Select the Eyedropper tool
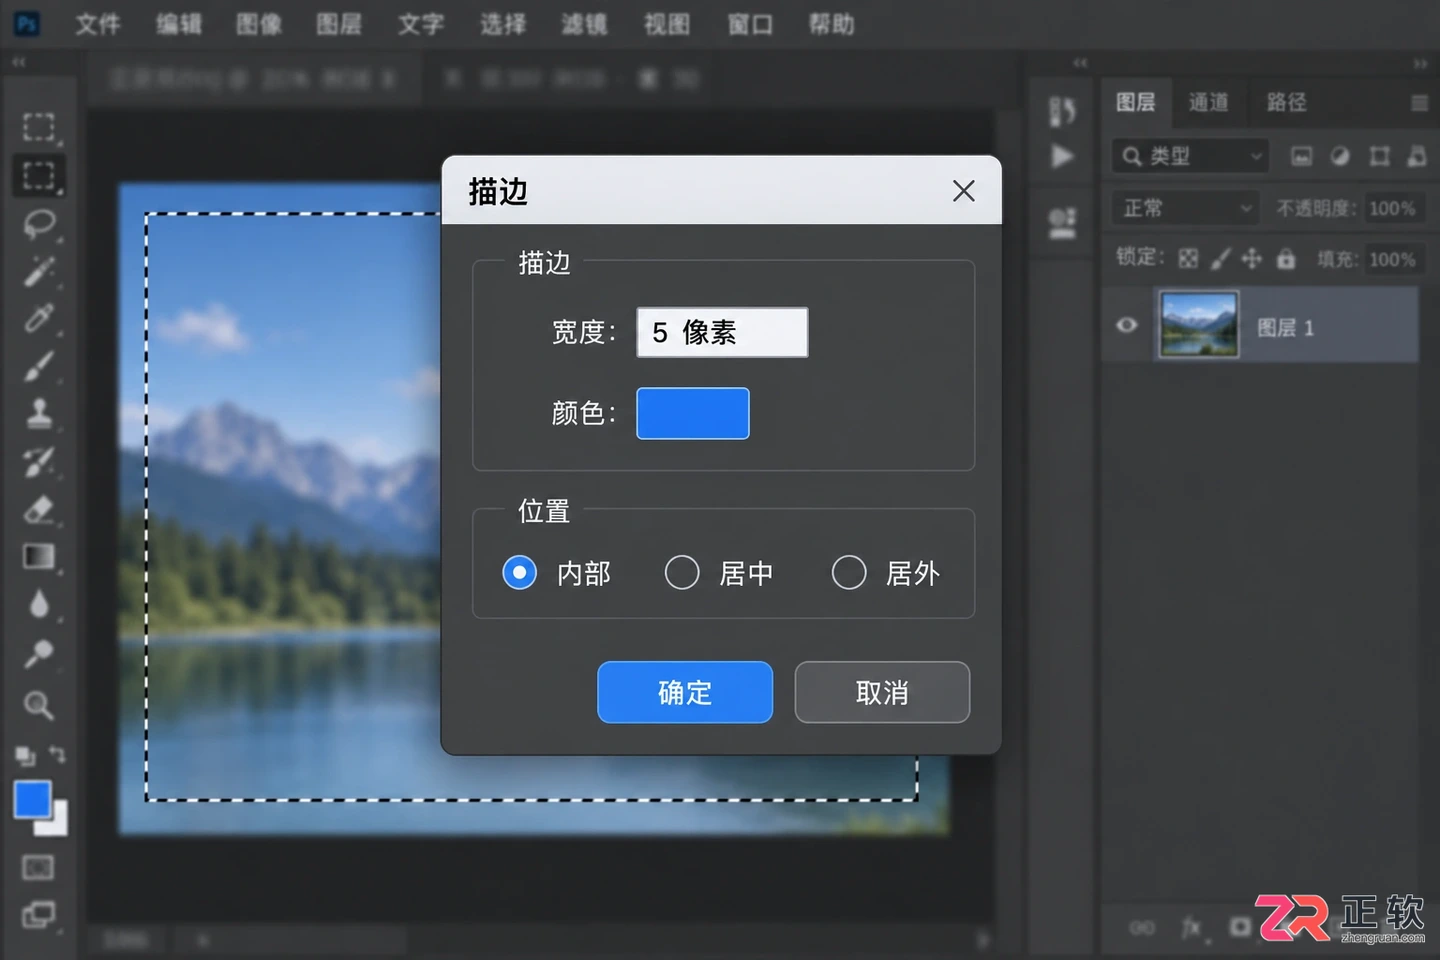This screenshot has height=960, width=1440. coord(39,318)
